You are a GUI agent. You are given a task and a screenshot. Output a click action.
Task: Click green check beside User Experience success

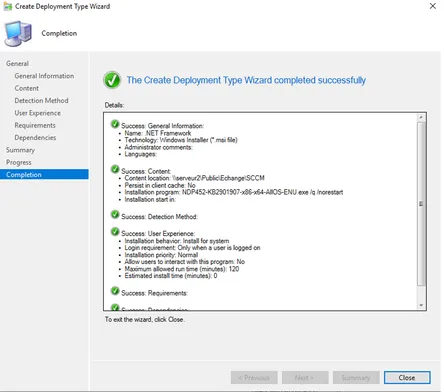115,231
